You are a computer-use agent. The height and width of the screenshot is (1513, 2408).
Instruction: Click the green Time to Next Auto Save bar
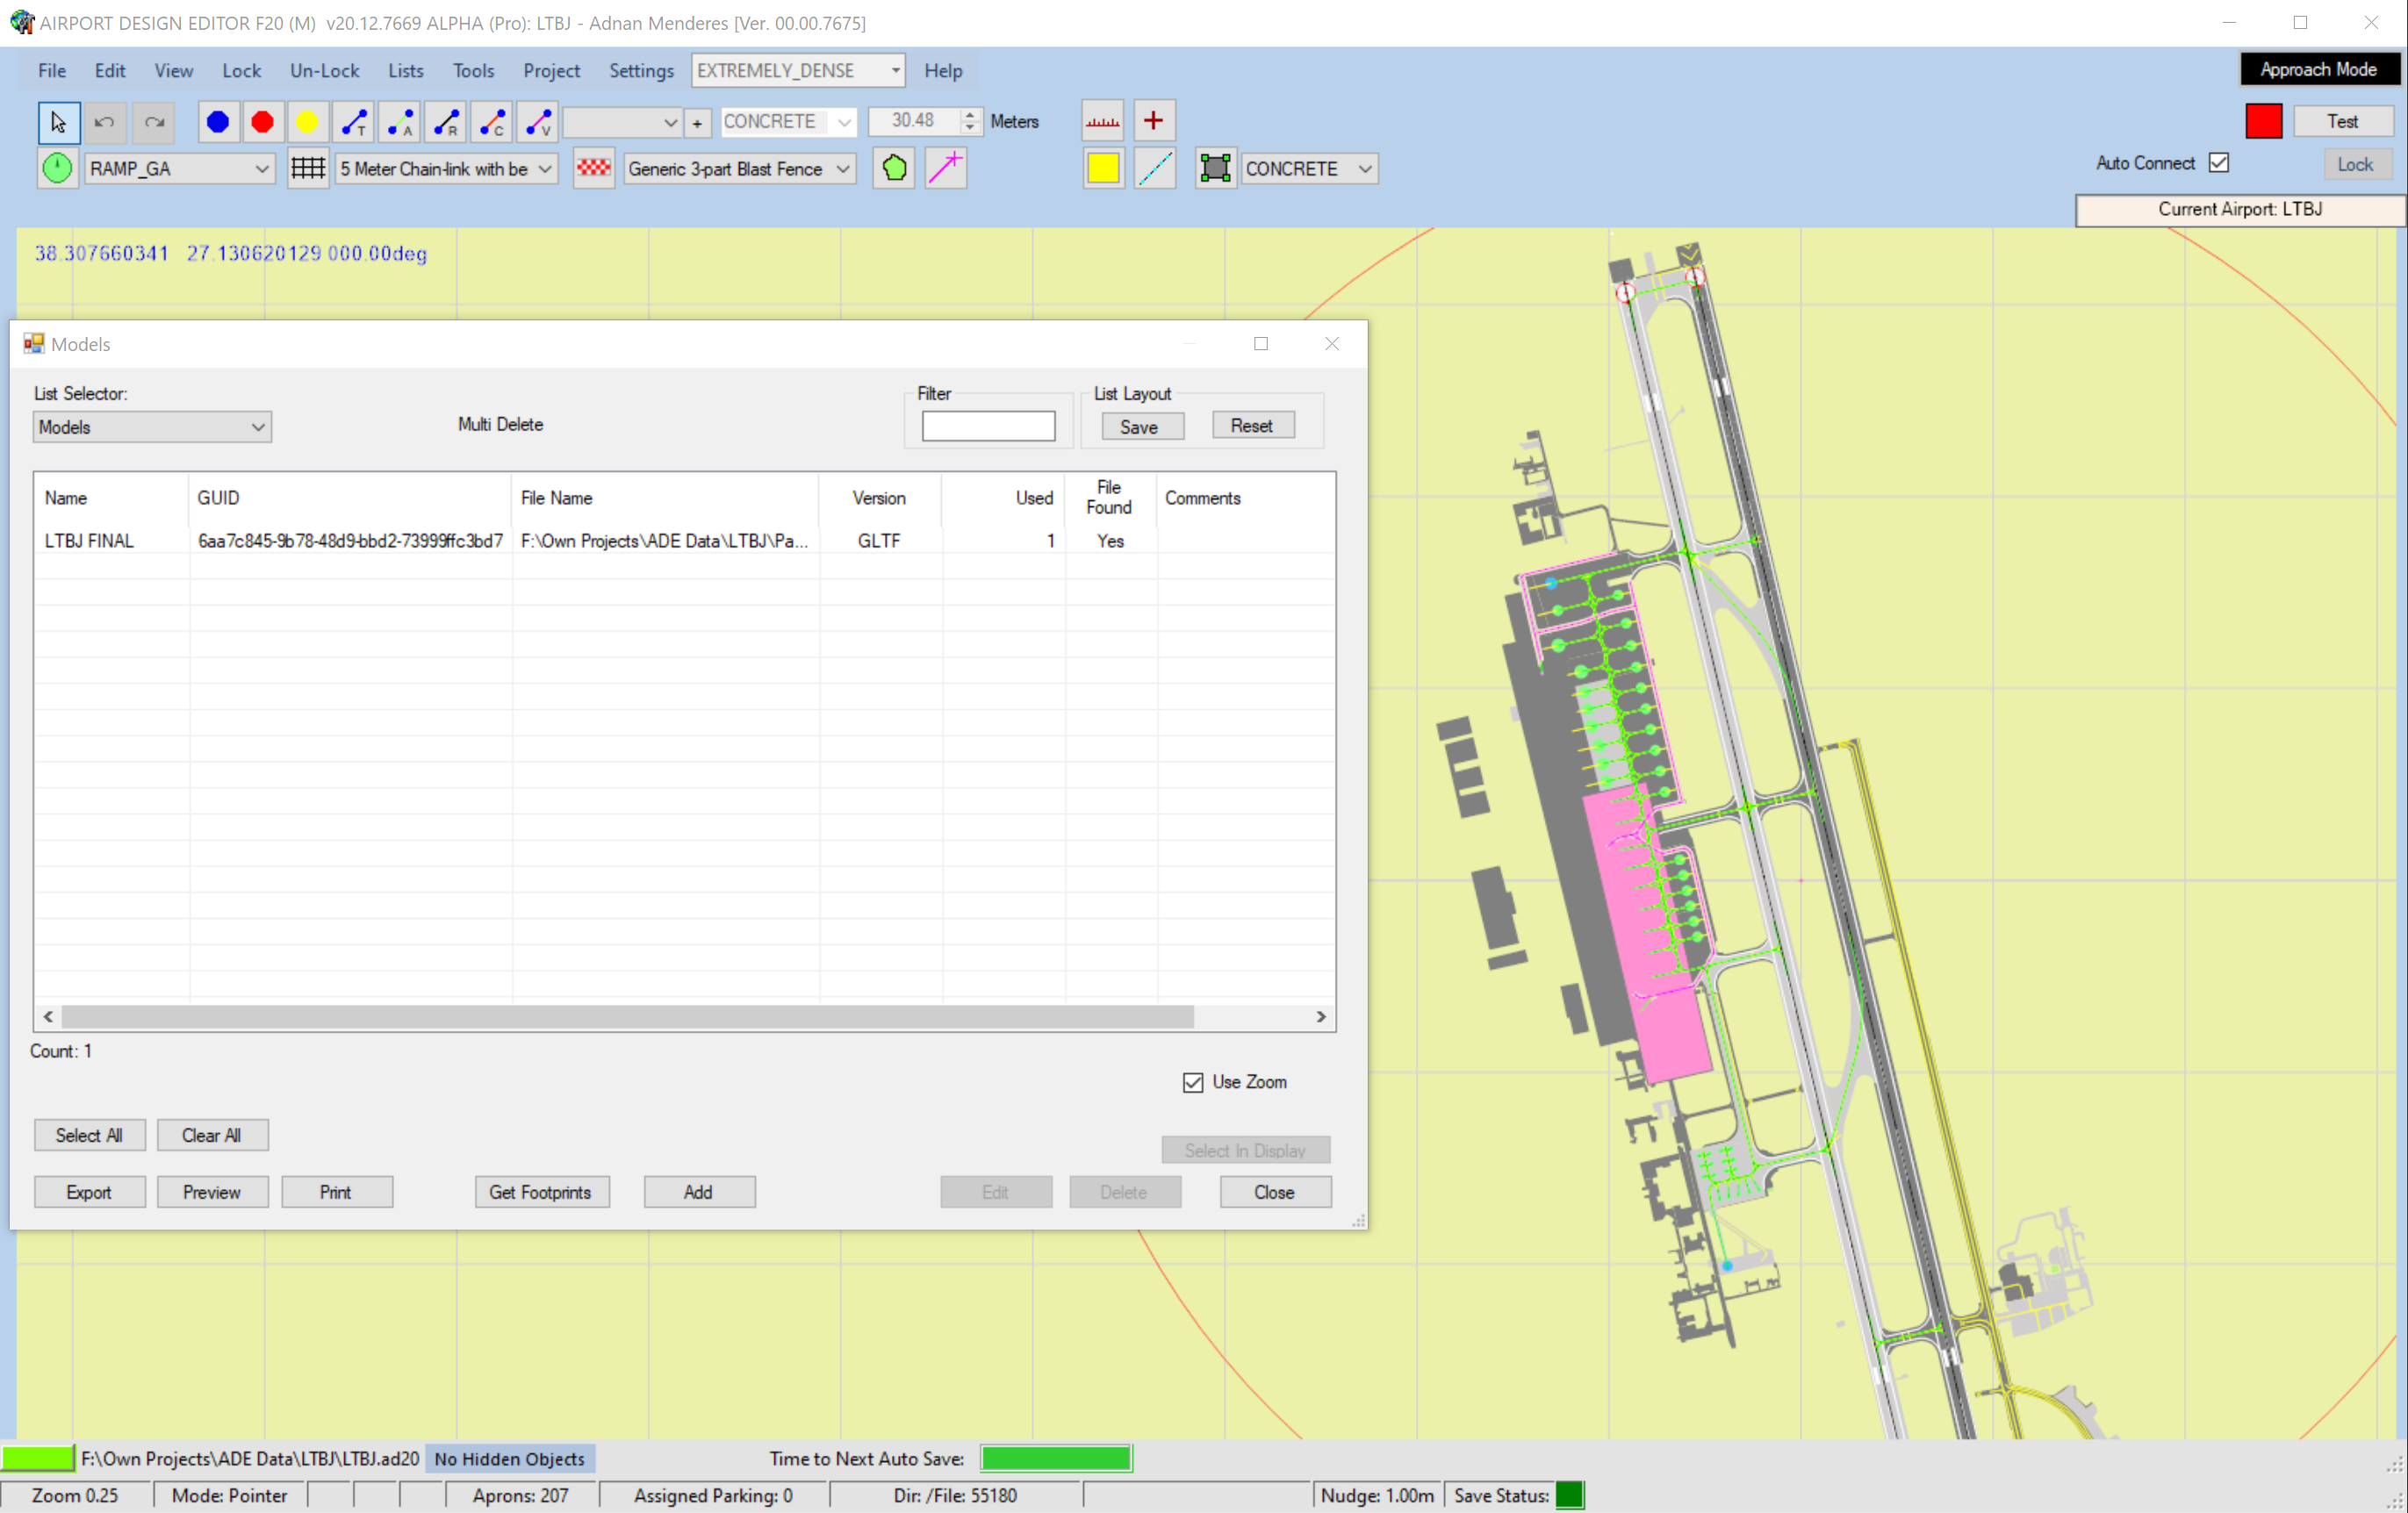click(1055, 1459)
